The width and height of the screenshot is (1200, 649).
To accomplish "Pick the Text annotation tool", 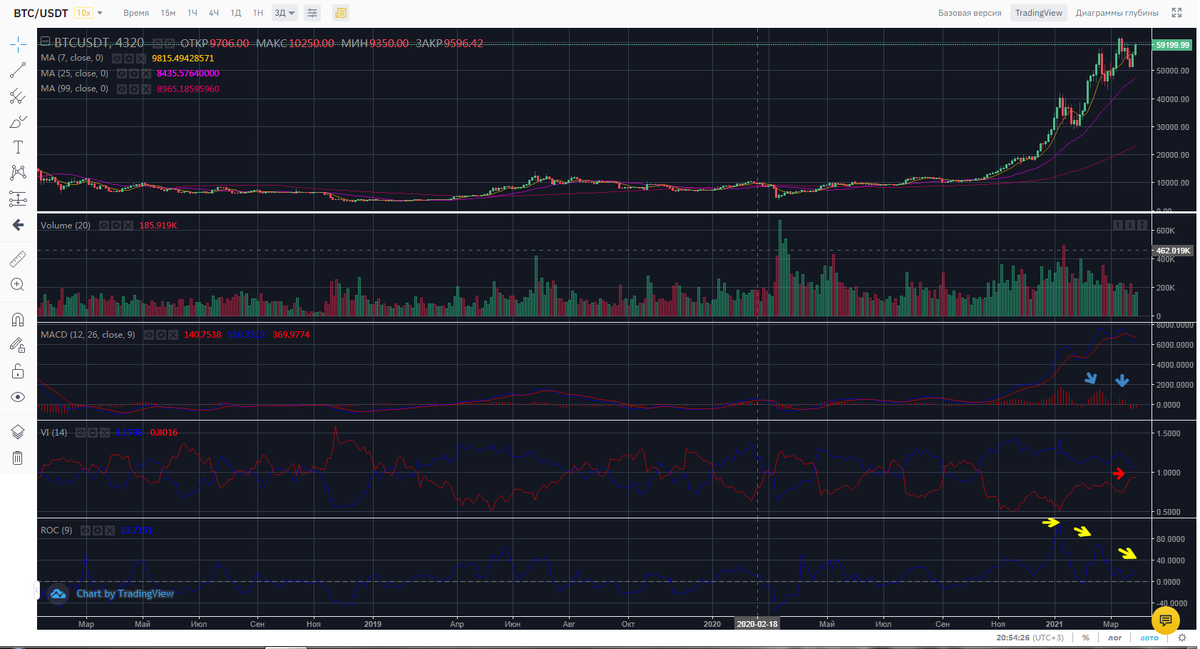I will [17, 146].
